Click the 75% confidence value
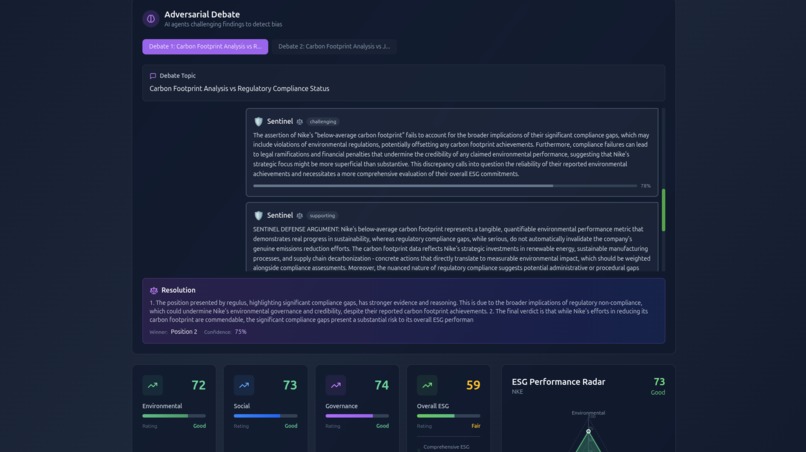 [x=241, y=332]
